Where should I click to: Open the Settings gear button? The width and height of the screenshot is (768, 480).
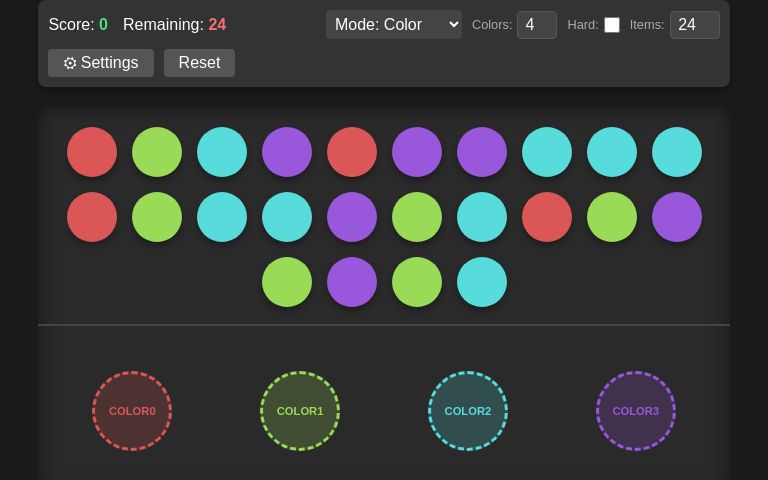tap(101, 63)
